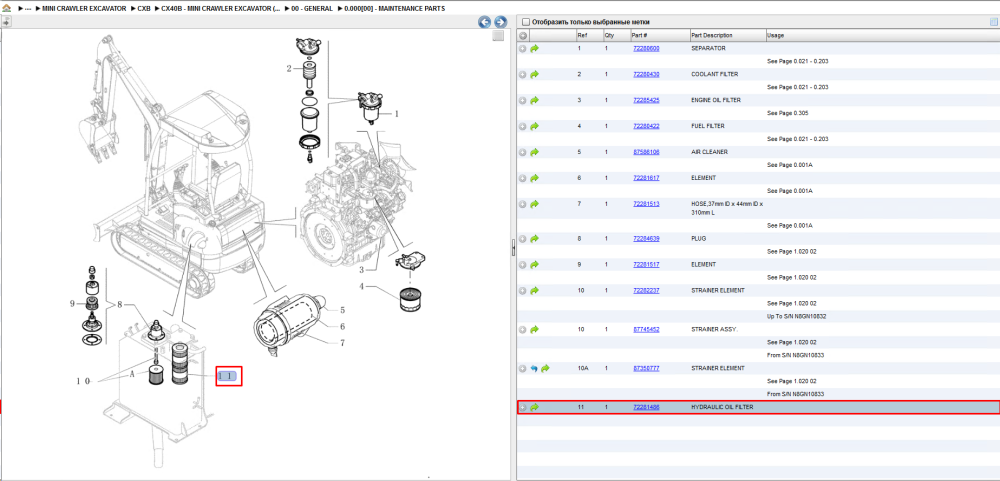Click the green arrow for the HOSE row
This screenshot has width=1000, height=481.
(x=534, y=204)
